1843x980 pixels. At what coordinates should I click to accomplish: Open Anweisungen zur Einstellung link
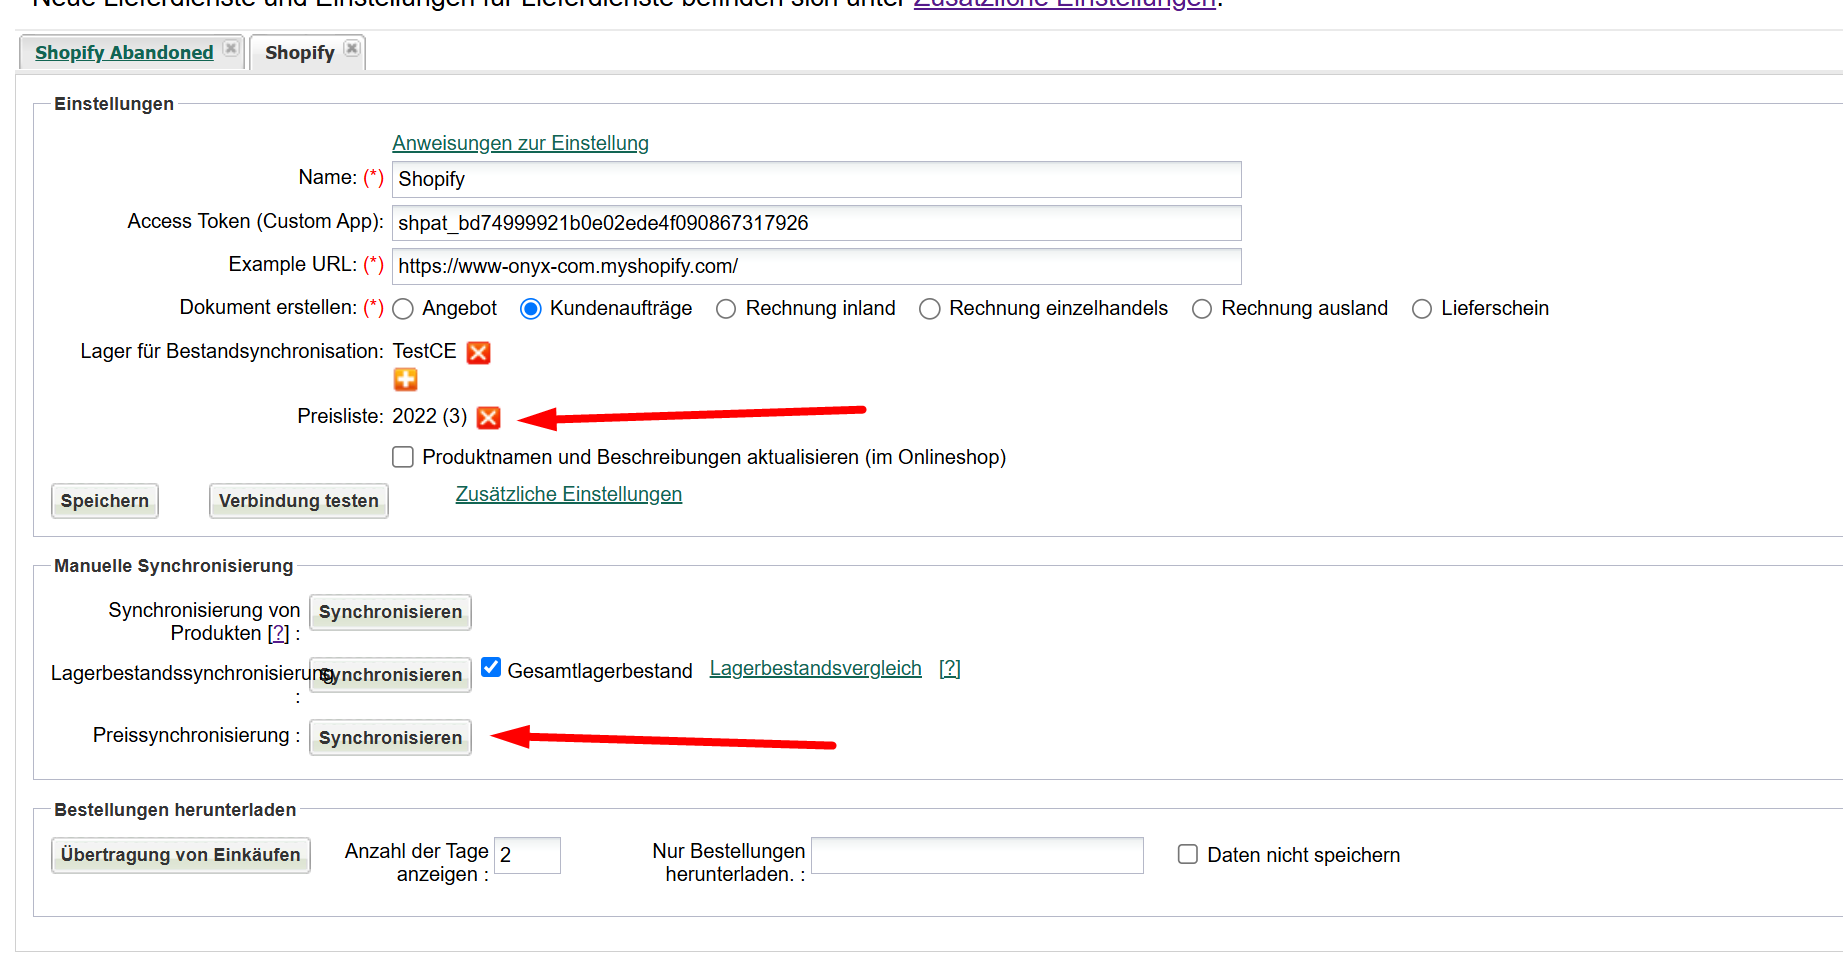tap(520, 143)
